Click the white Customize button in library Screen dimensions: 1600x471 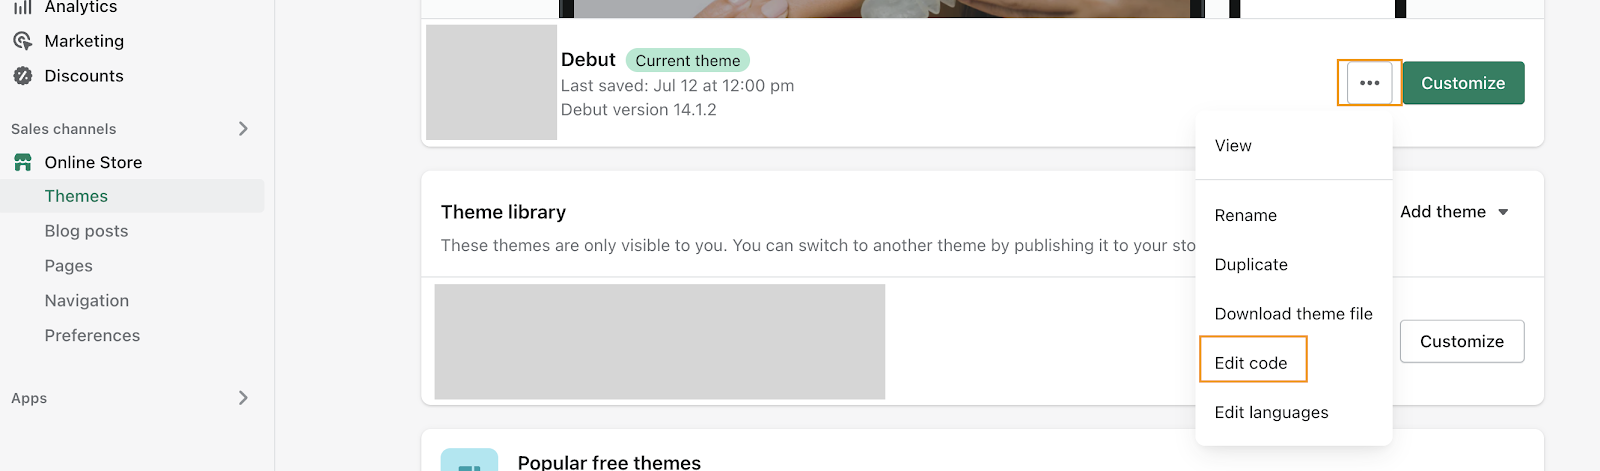pos(1462,341)
